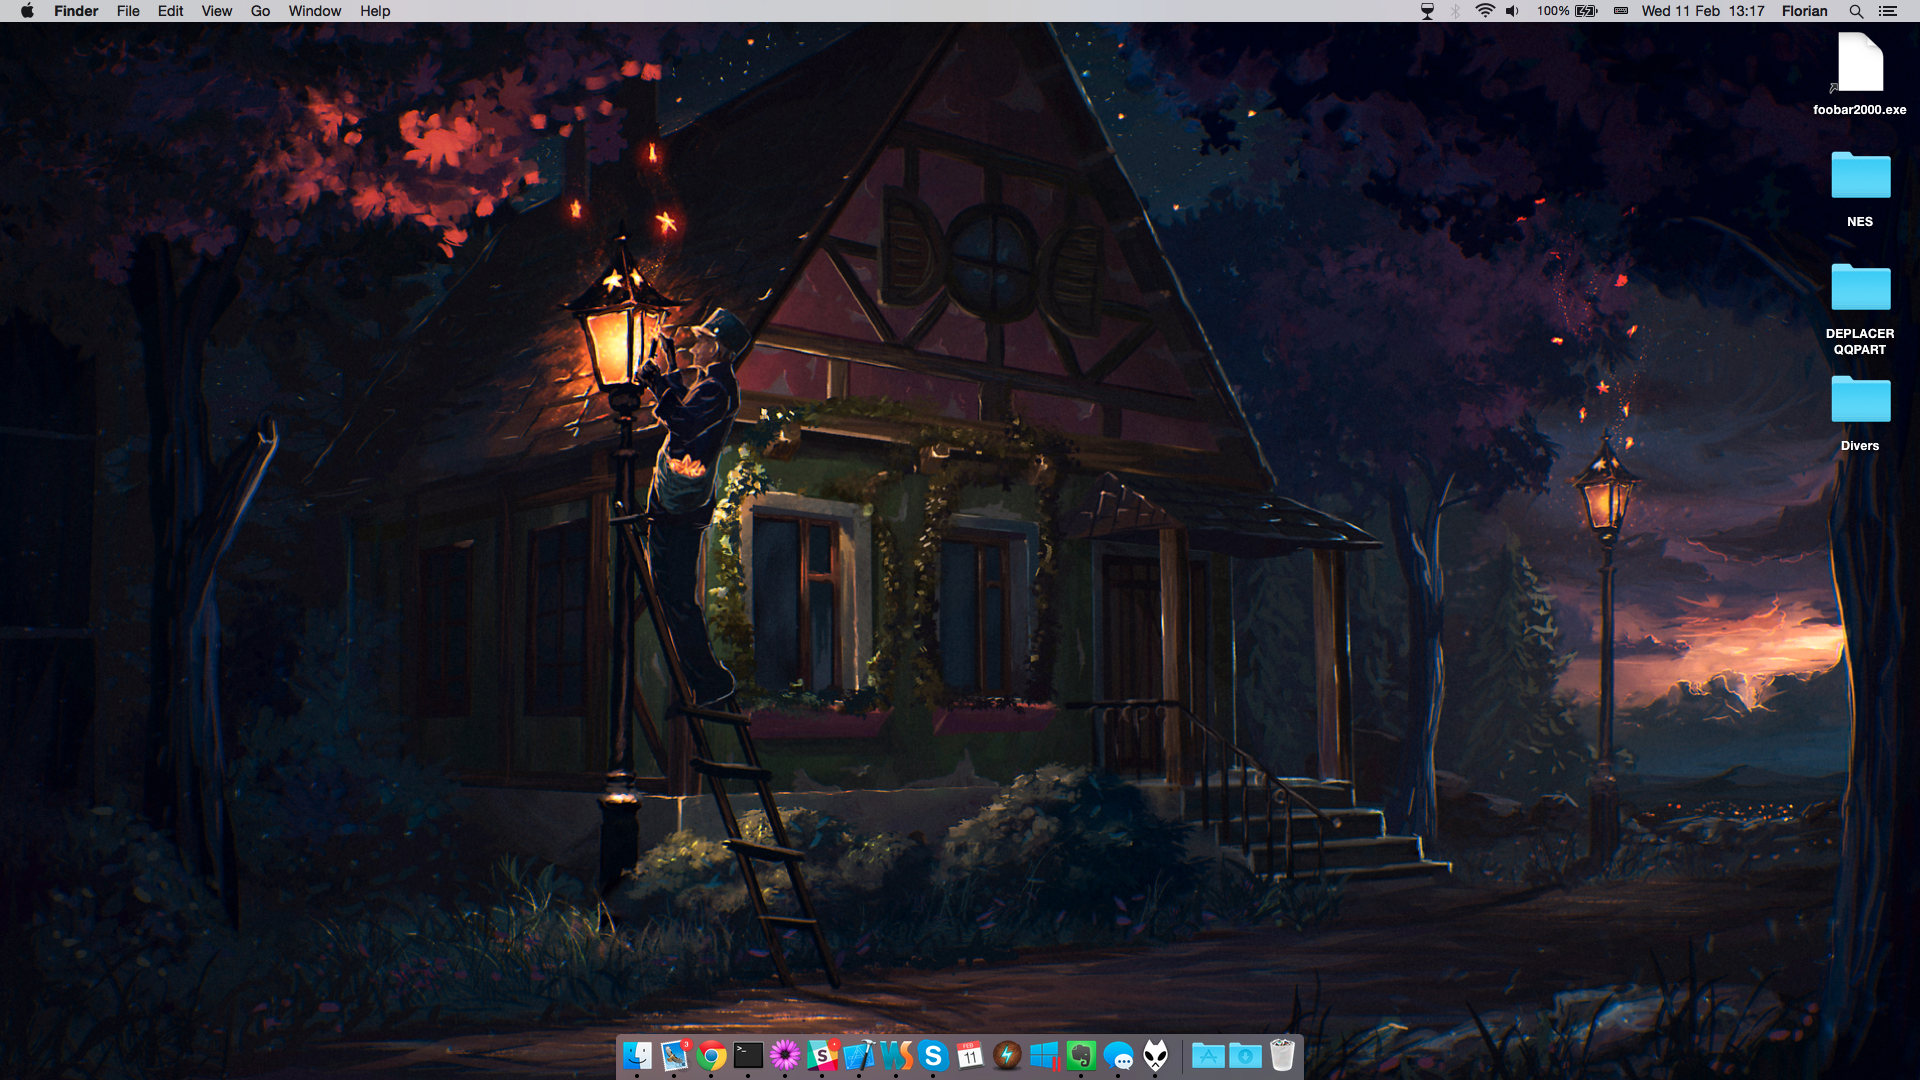Open WebStorm from the dock

[x=896, y=1055]
